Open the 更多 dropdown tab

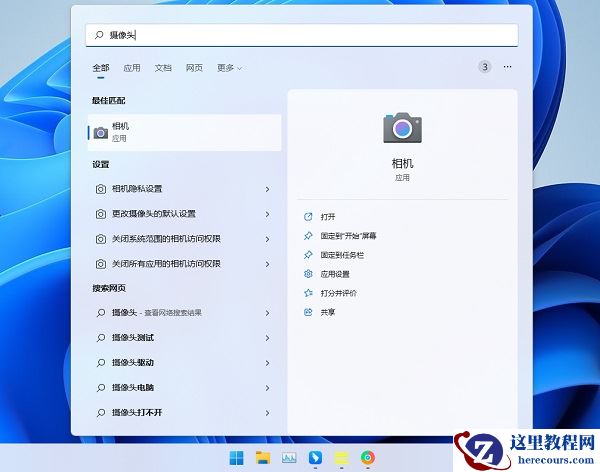229,68
